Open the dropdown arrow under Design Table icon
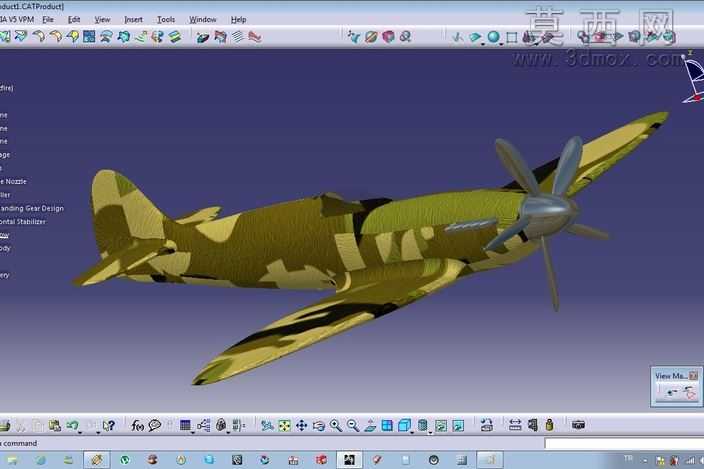The image size is (704, 469). [x=192, y=433]
